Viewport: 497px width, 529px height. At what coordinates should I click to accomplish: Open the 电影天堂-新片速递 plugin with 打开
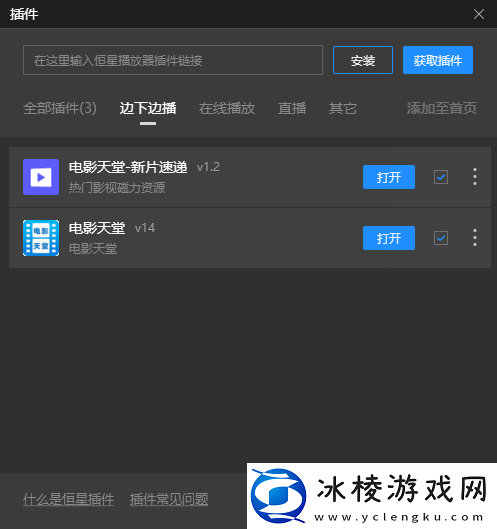coord(389,177)
